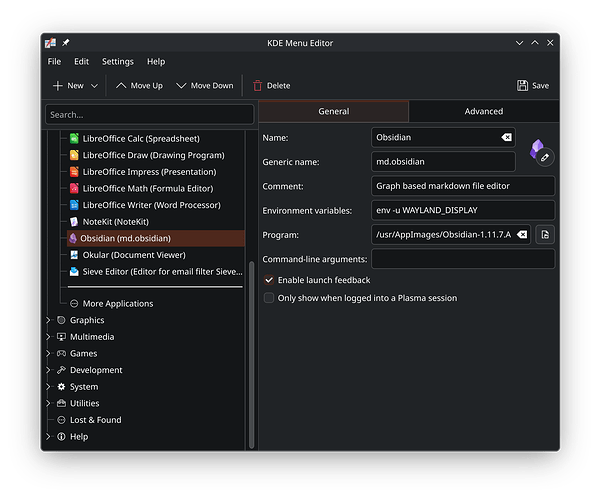The image size is (601, 500).
Task: Toggle the pin icon in the title bar
Action: [x=66, y=43]
